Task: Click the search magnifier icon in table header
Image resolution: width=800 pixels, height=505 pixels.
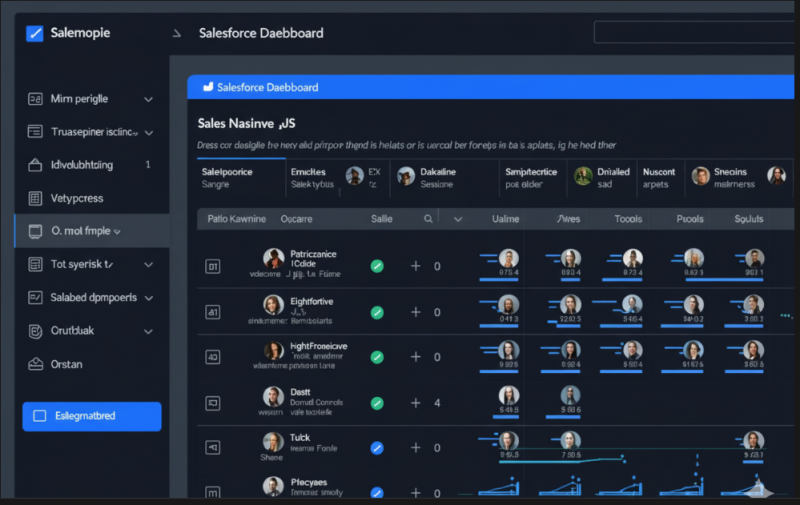Action: (428, 218)
